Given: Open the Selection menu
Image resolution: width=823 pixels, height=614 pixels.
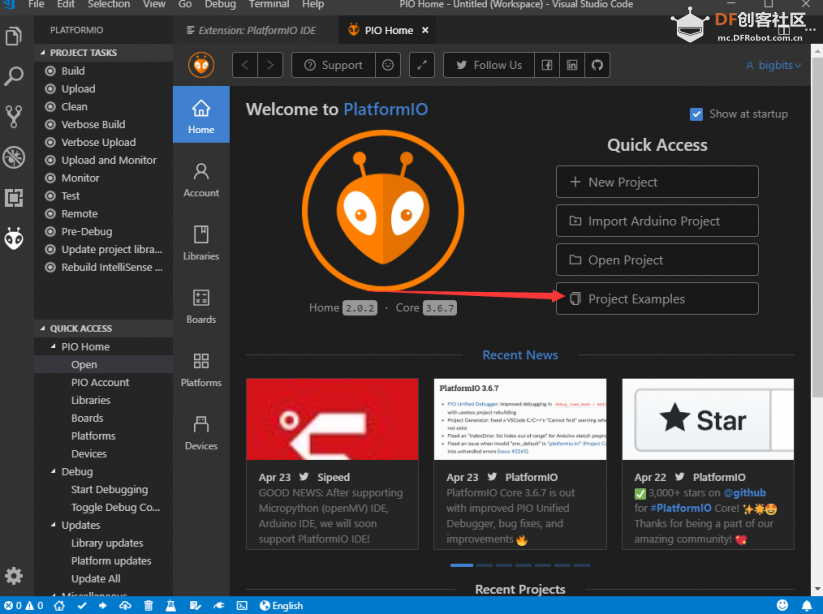Looking at the screenshot, I should (x=109, y=4).
